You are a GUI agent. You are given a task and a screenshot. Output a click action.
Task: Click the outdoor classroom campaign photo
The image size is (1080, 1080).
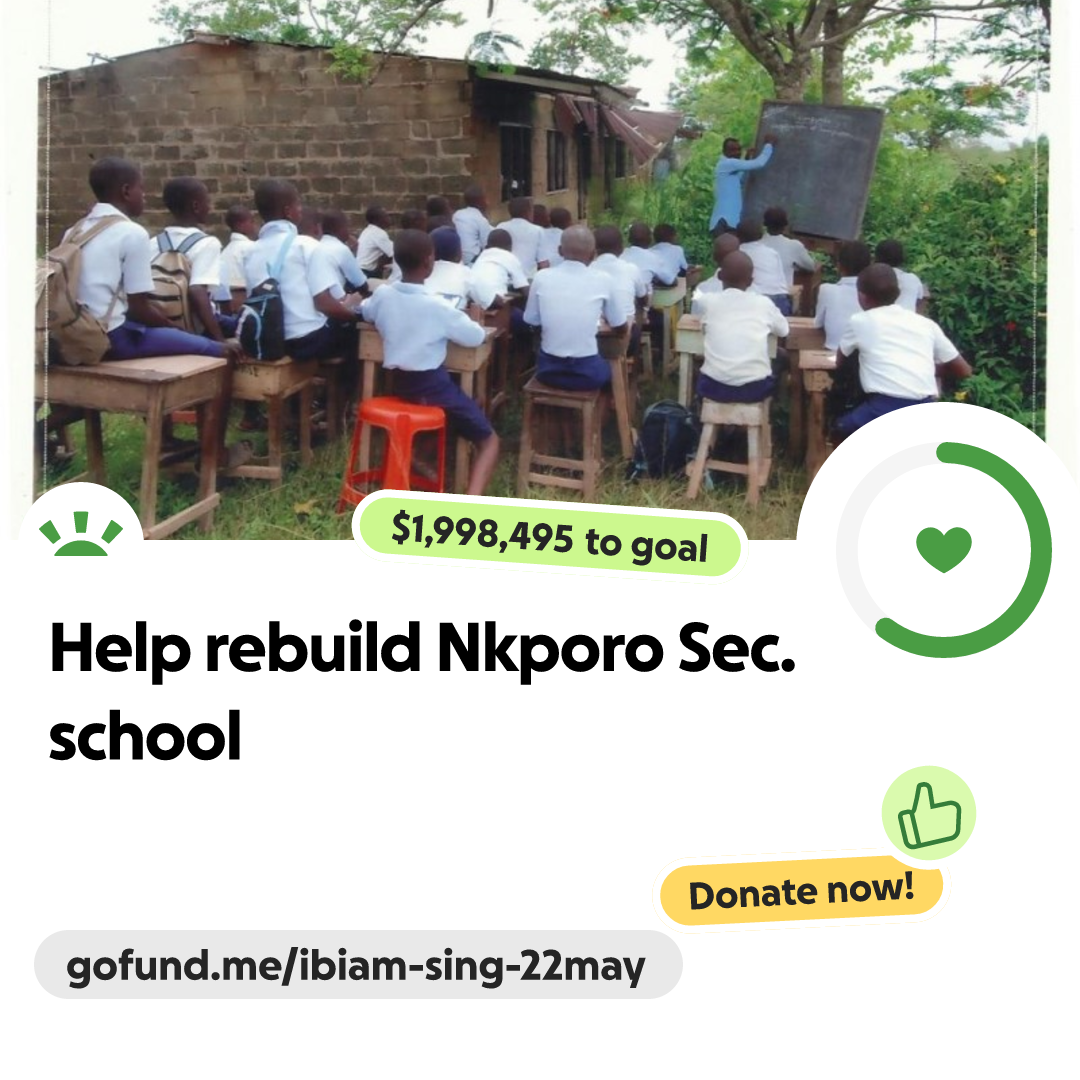coord(541,269)
